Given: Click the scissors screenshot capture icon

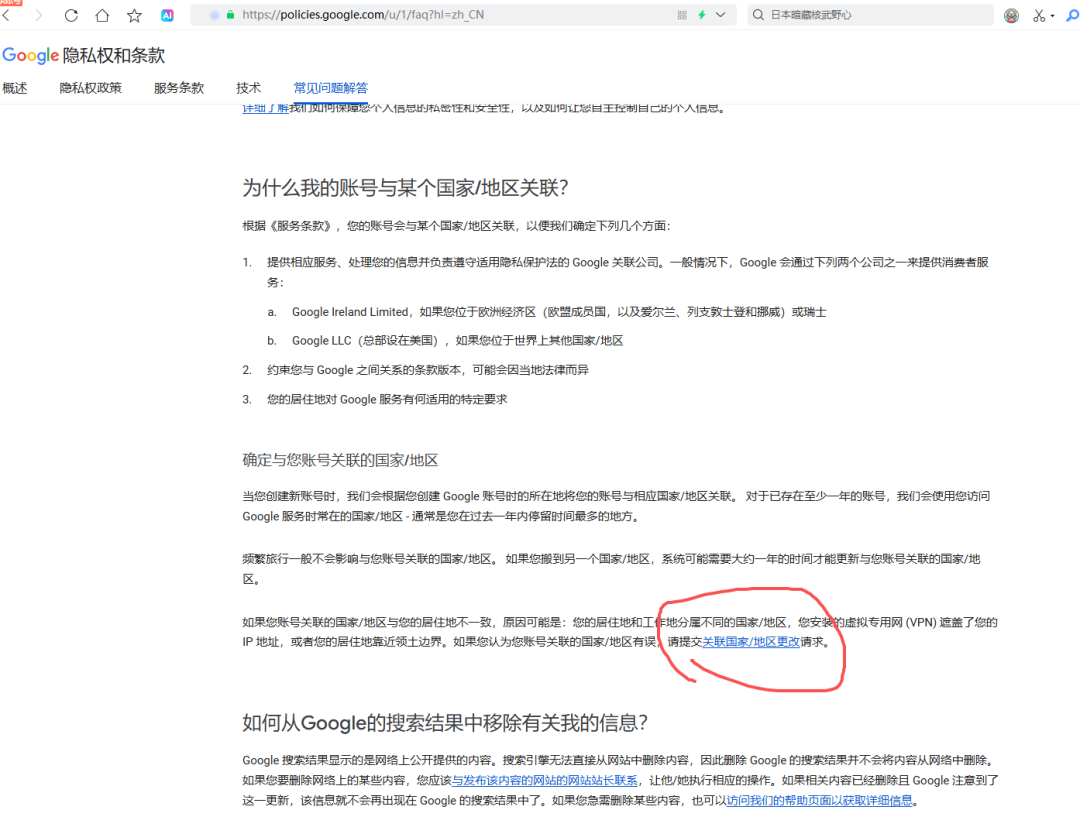Looking at the screenshot, I should tap(1038, 16).
